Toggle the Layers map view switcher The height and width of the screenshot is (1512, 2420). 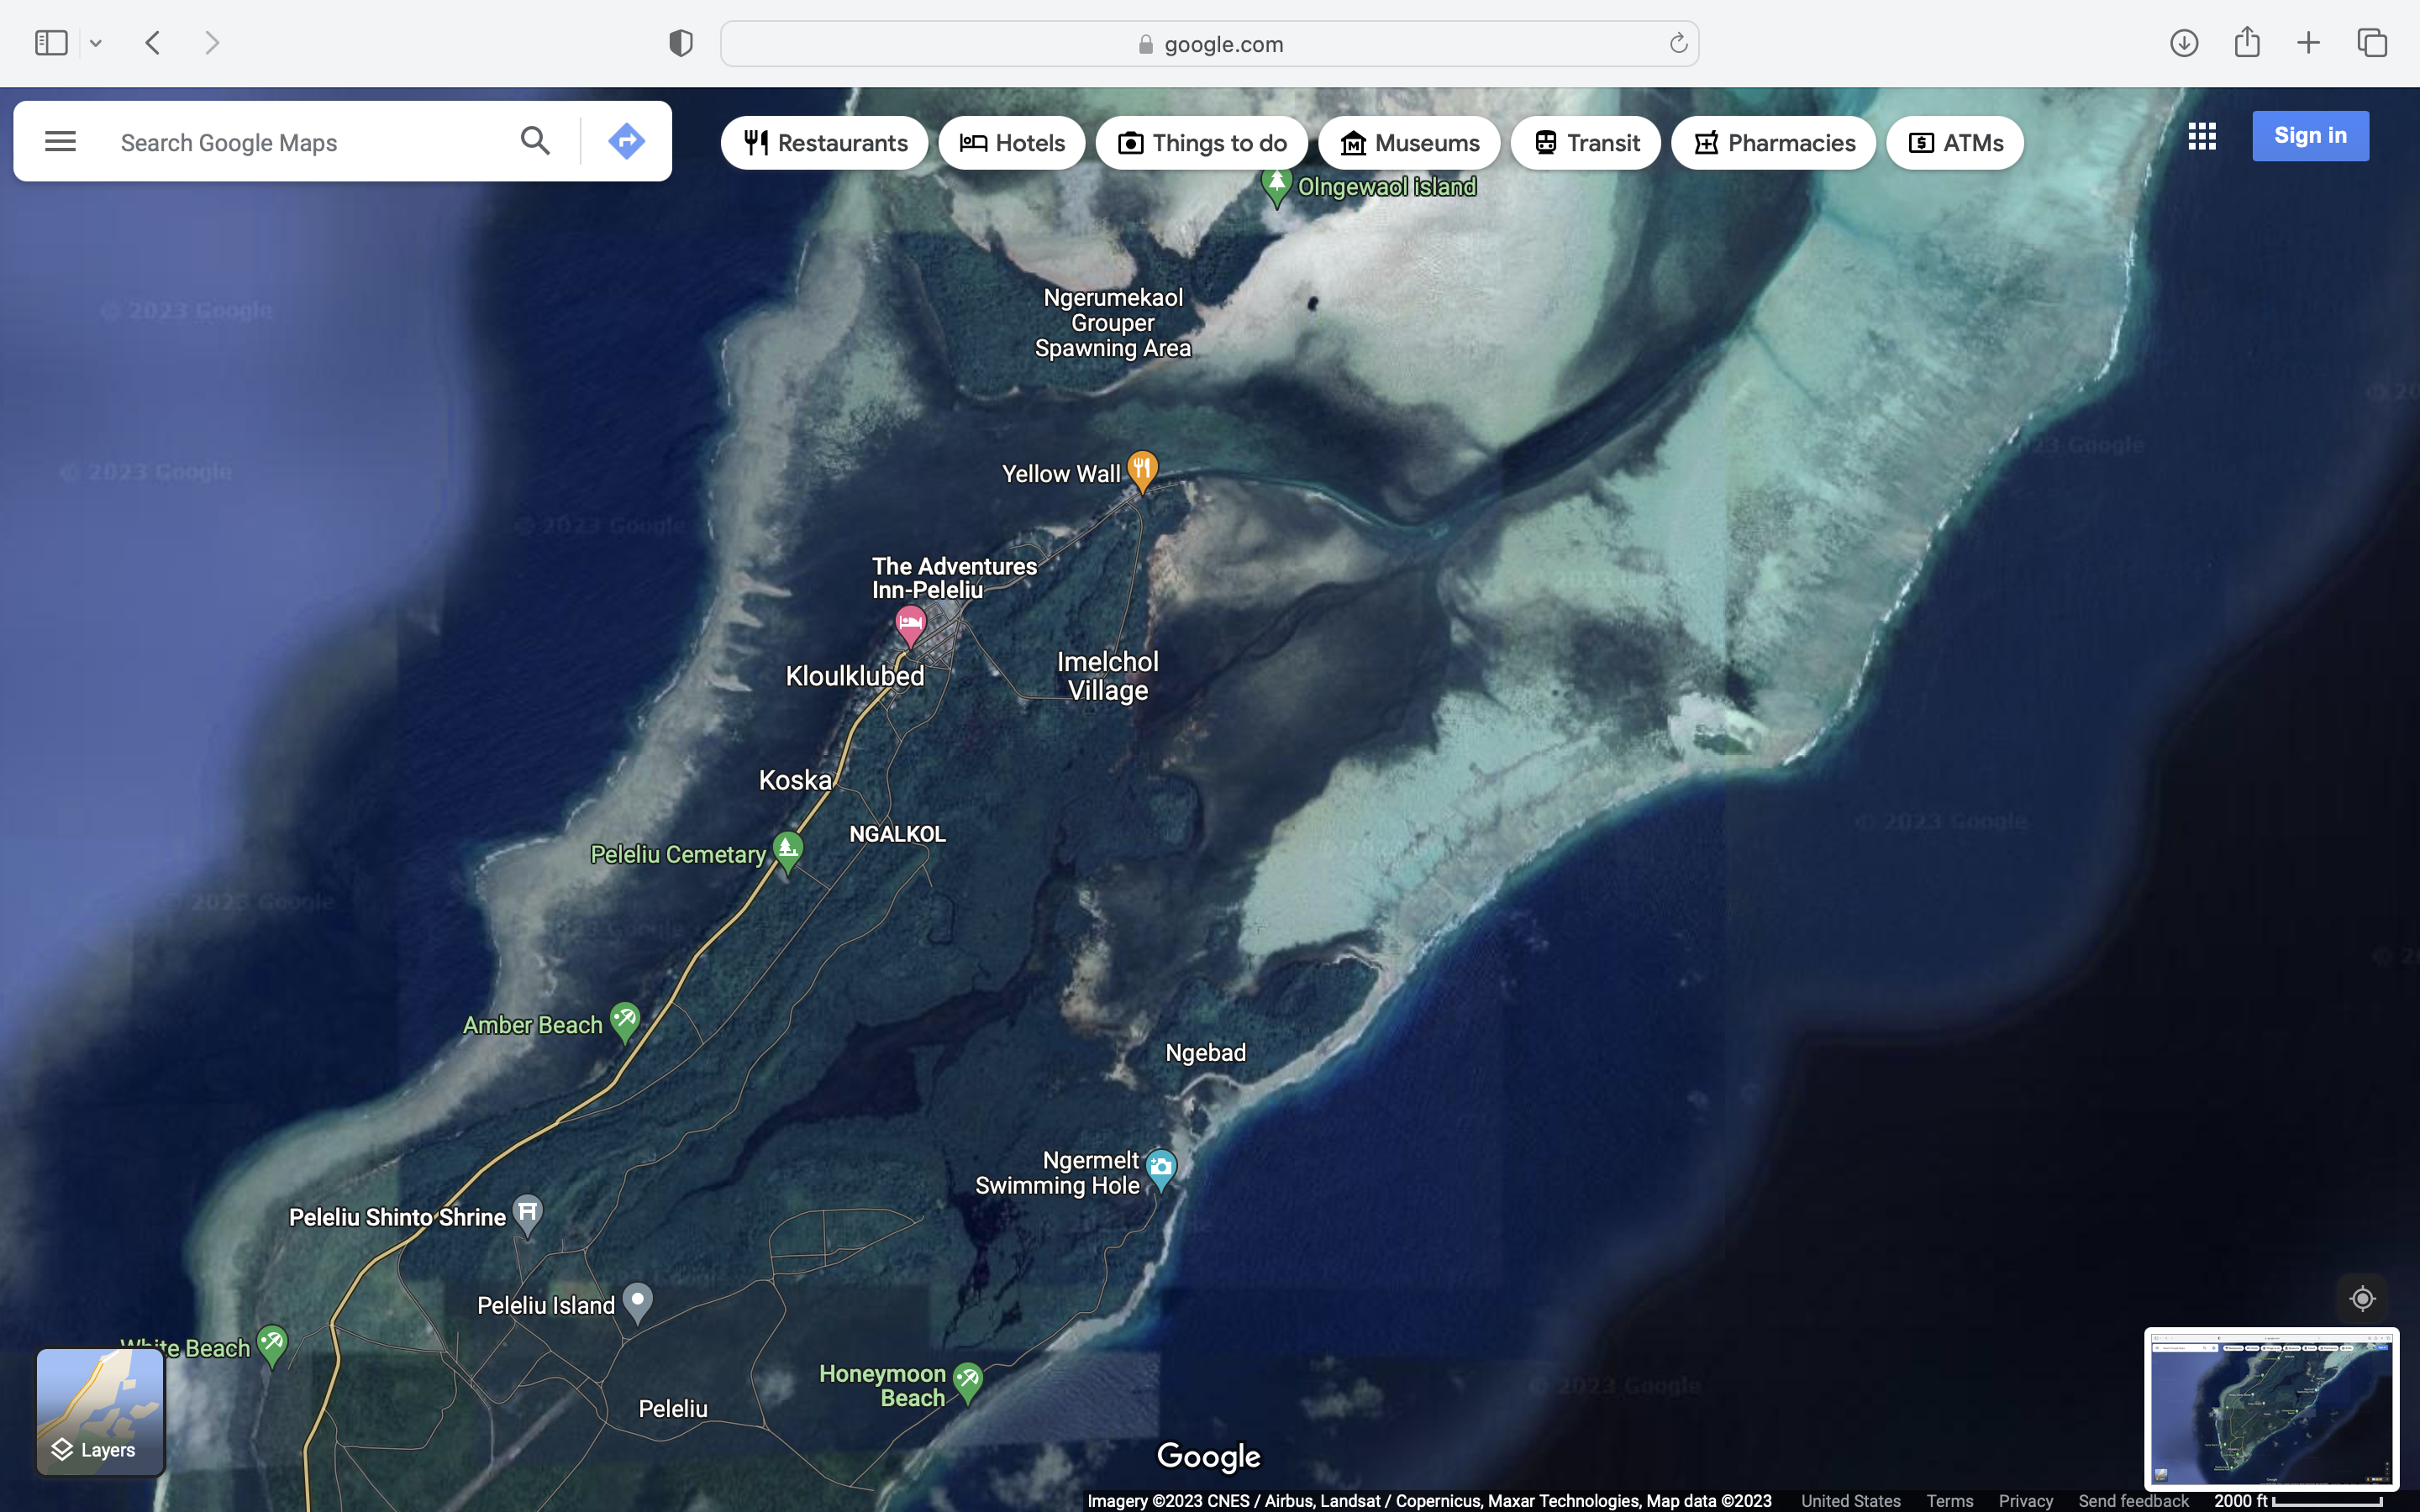pos(100,1411)
